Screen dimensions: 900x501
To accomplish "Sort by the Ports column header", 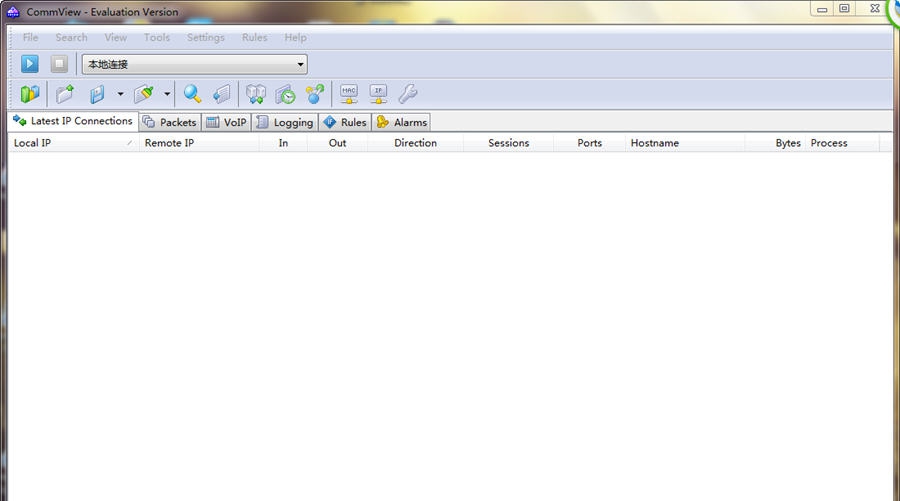I will tap(589, 143).
